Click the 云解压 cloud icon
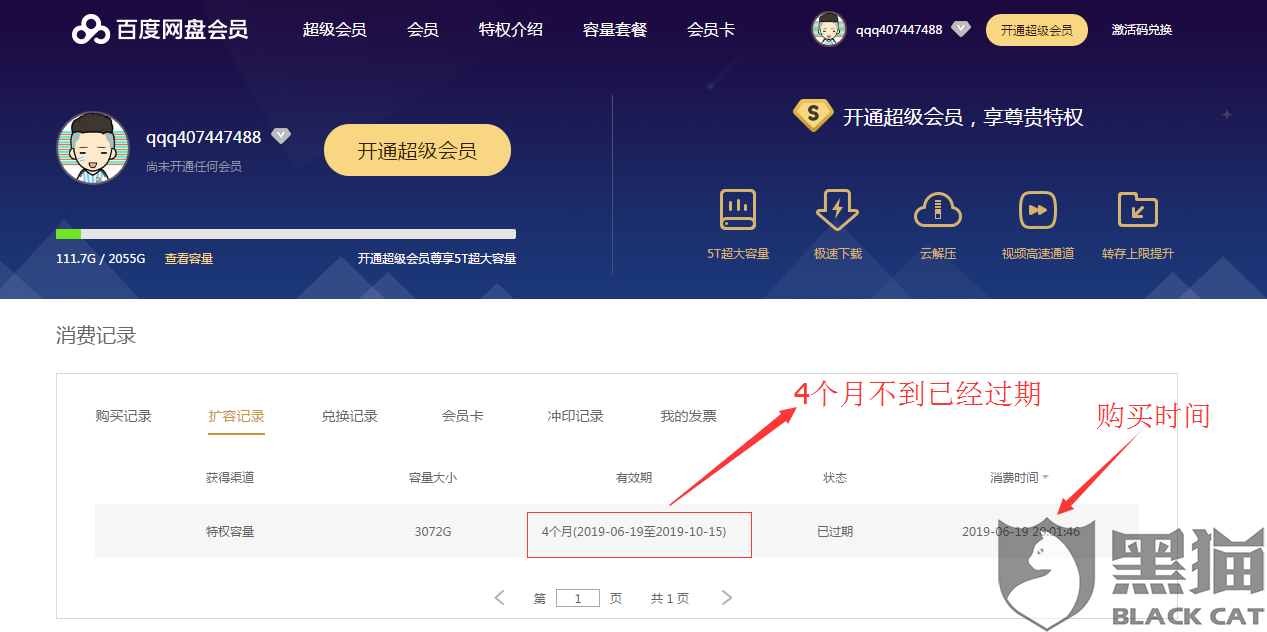 click(x=938, y=210)
